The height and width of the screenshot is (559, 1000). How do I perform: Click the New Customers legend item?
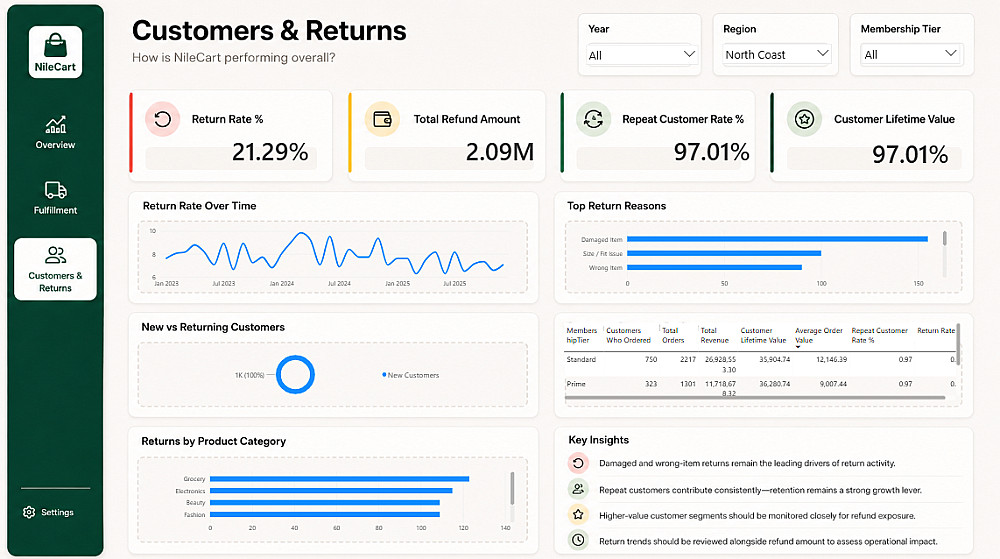point(410,375)
